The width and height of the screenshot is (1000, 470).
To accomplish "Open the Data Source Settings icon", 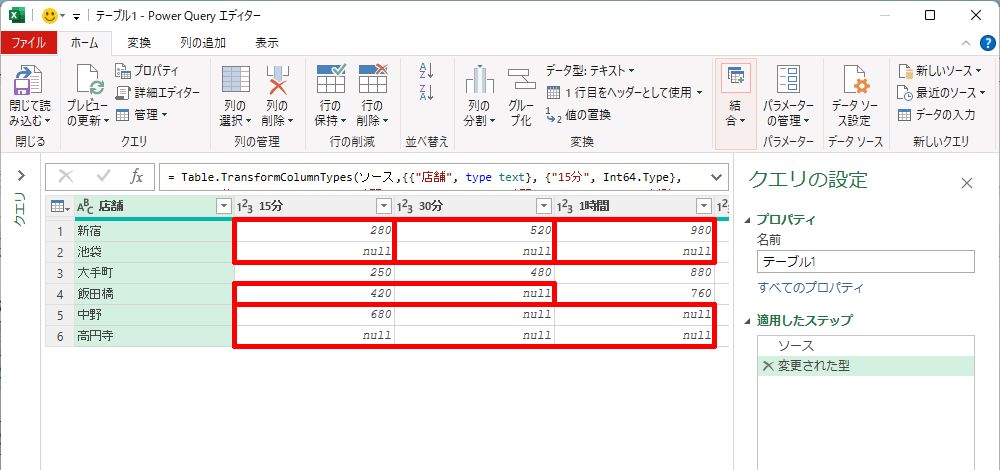I will pos(855,80).
